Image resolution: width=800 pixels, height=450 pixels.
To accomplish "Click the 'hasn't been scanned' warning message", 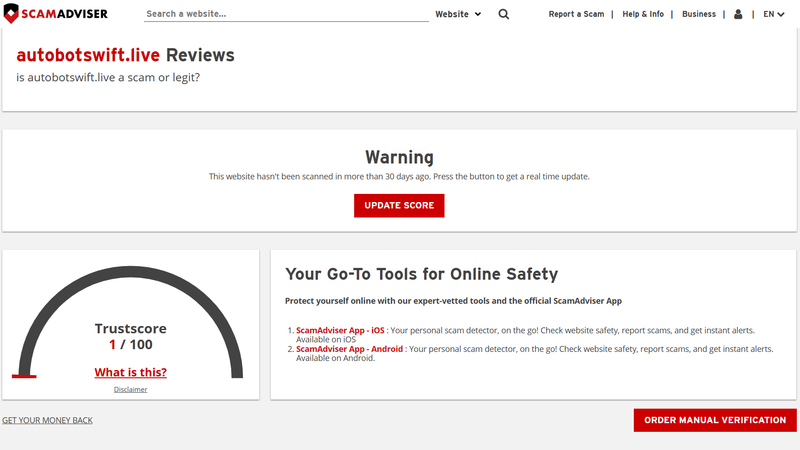I will pyautogui.click(x=399, y=177).
